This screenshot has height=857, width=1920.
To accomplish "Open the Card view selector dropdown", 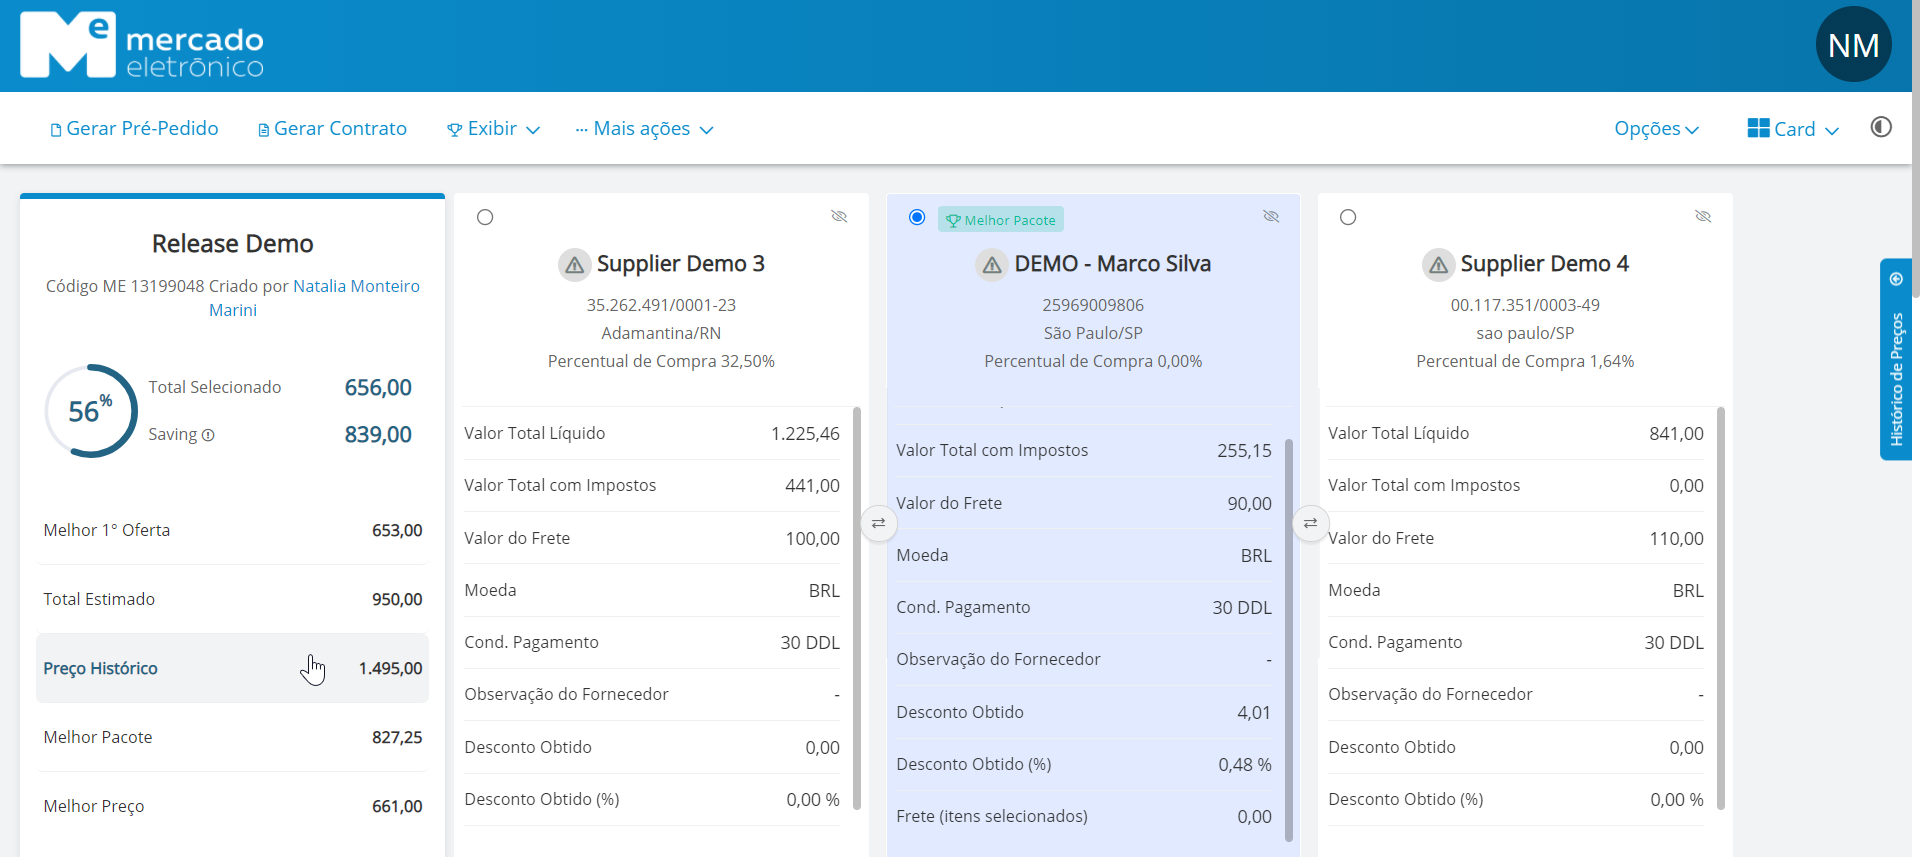I will [x=1793, y=129].
